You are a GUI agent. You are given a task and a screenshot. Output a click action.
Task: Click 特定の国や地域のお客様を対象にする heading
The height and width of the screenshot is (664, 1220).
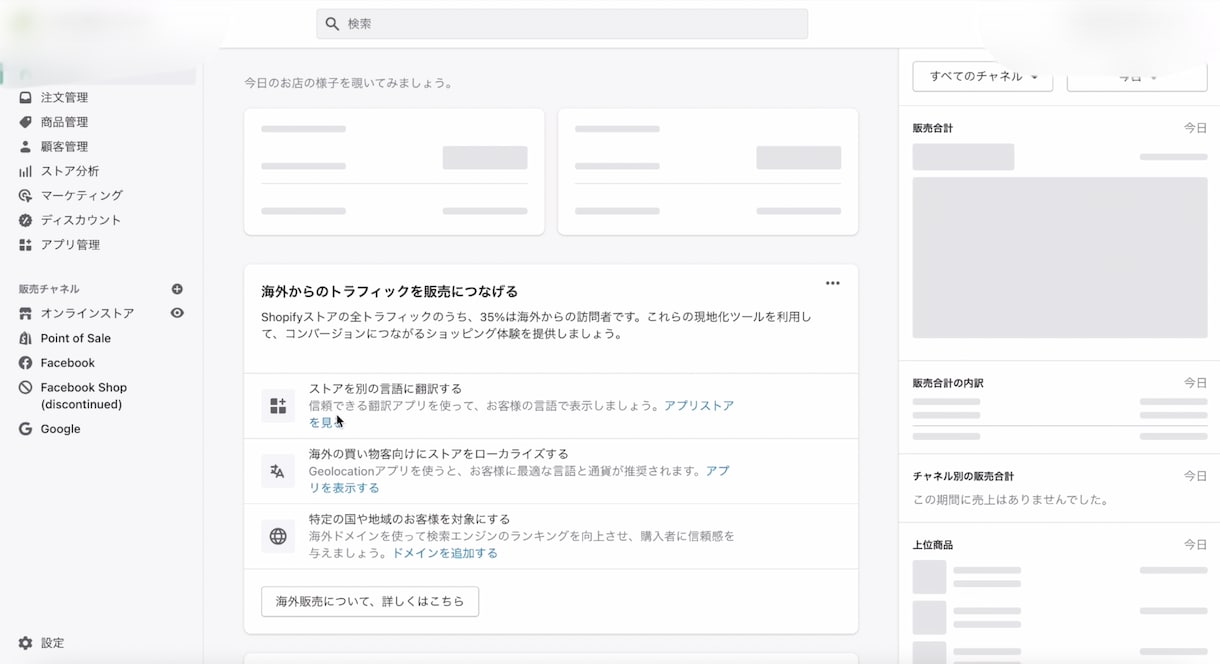pos(410,519)
